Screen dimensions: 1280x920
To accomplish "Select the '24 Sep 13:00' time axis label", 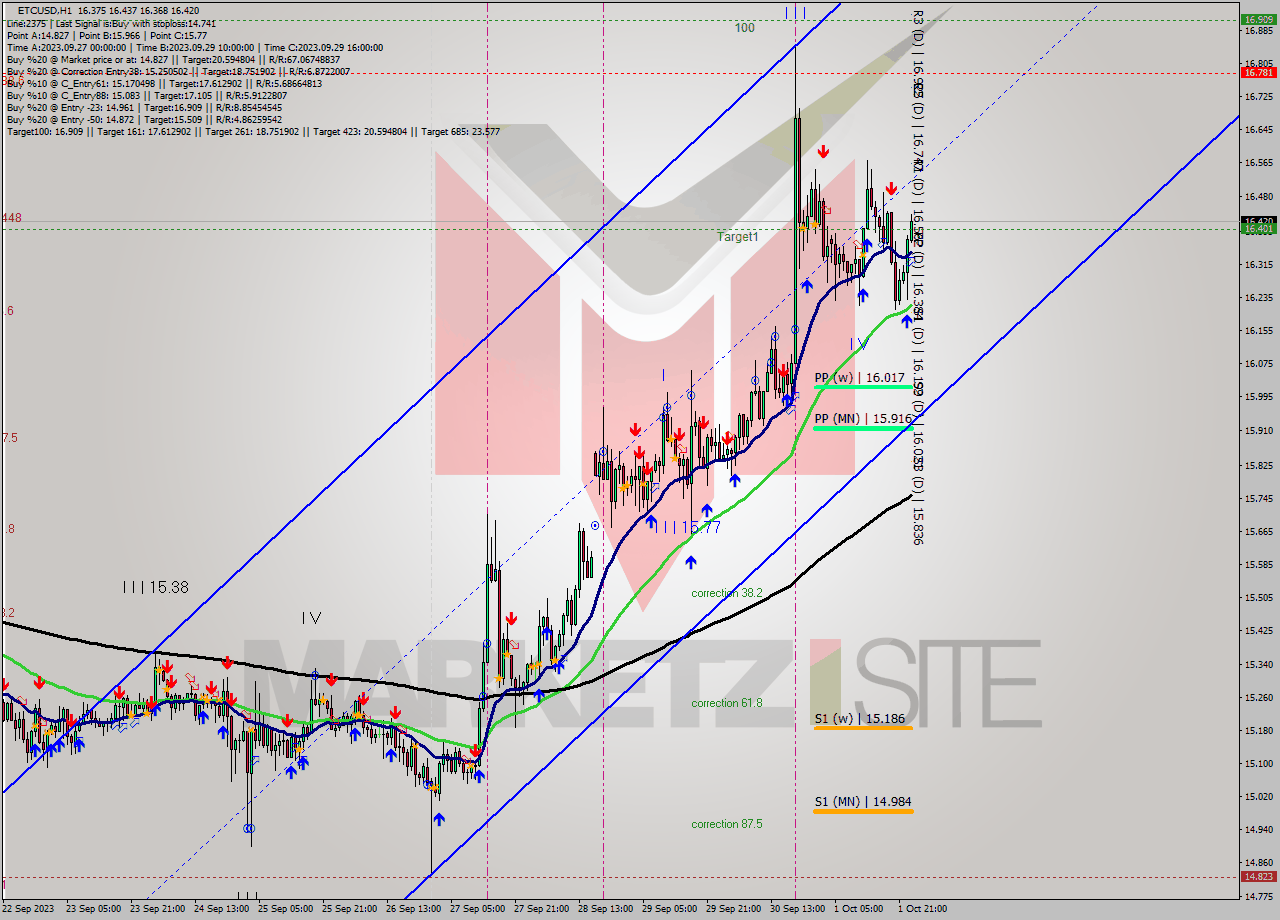I will 220,909.
